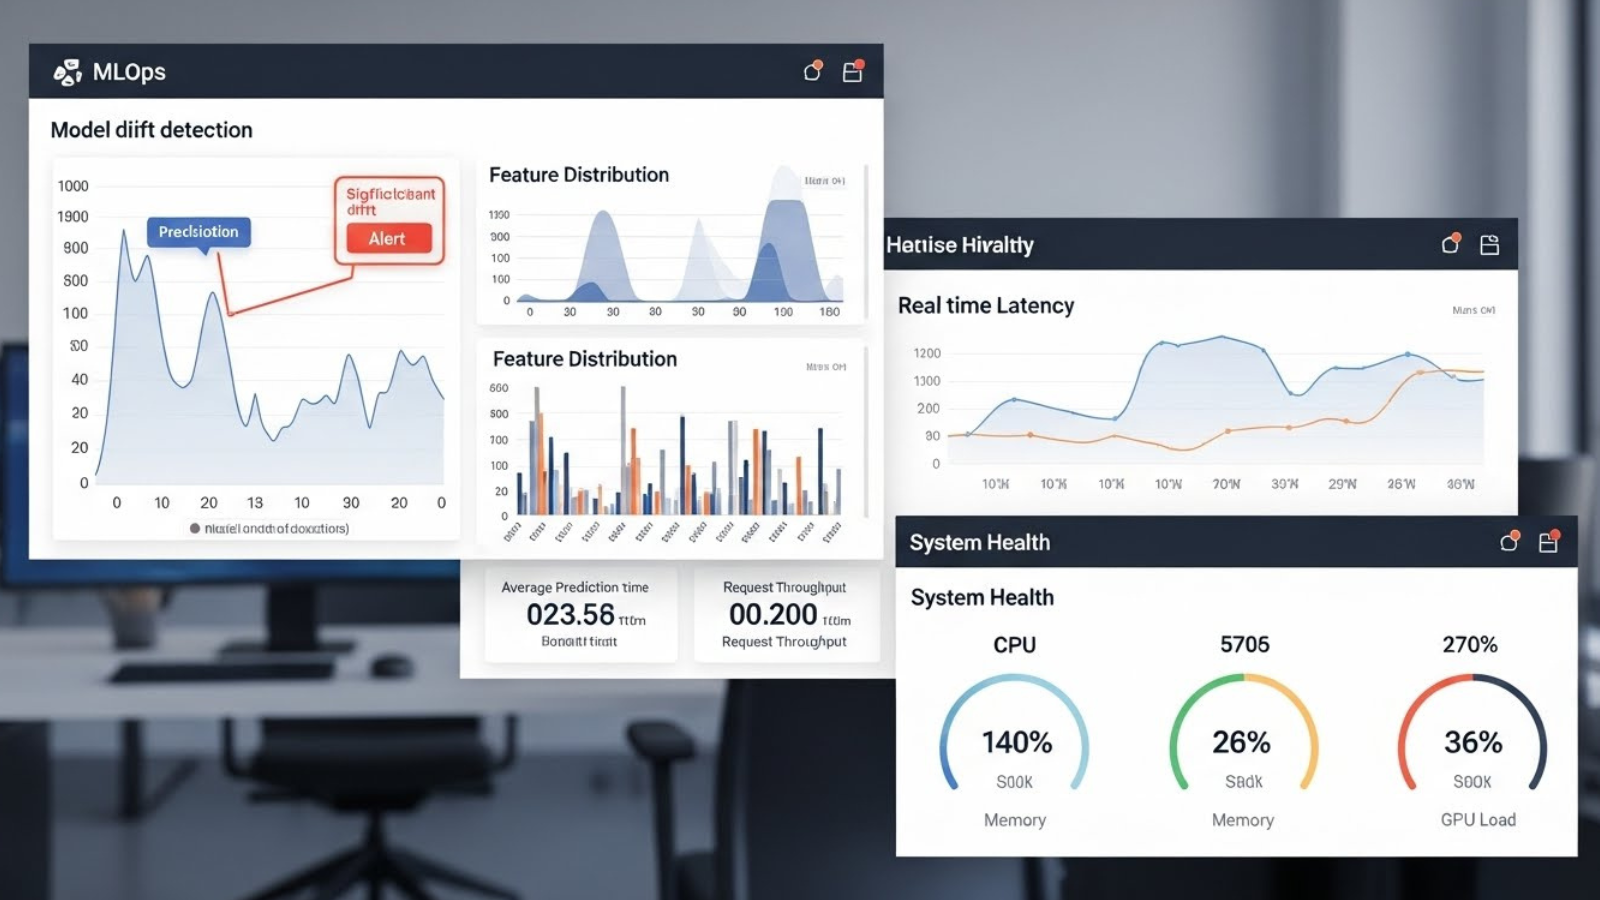The height and width of the screenshot is (900, 1600).
Task: Click the CPU gauge ring showing 140%
Action: 1013,742
